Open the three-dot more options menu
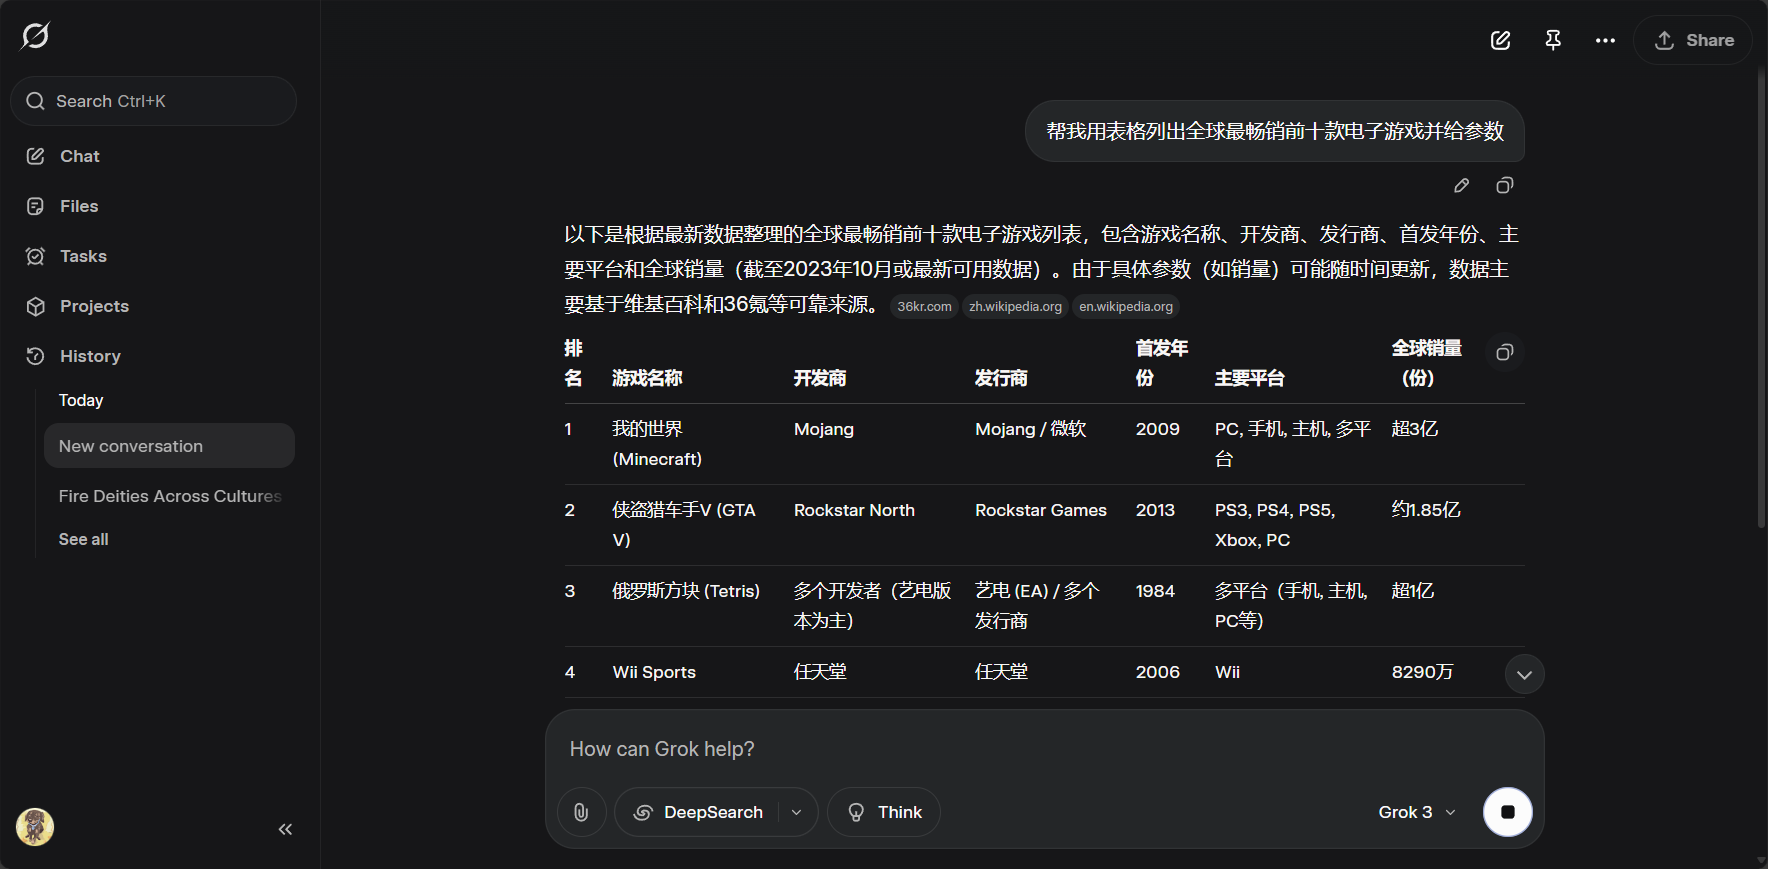 pos(1605,40)
